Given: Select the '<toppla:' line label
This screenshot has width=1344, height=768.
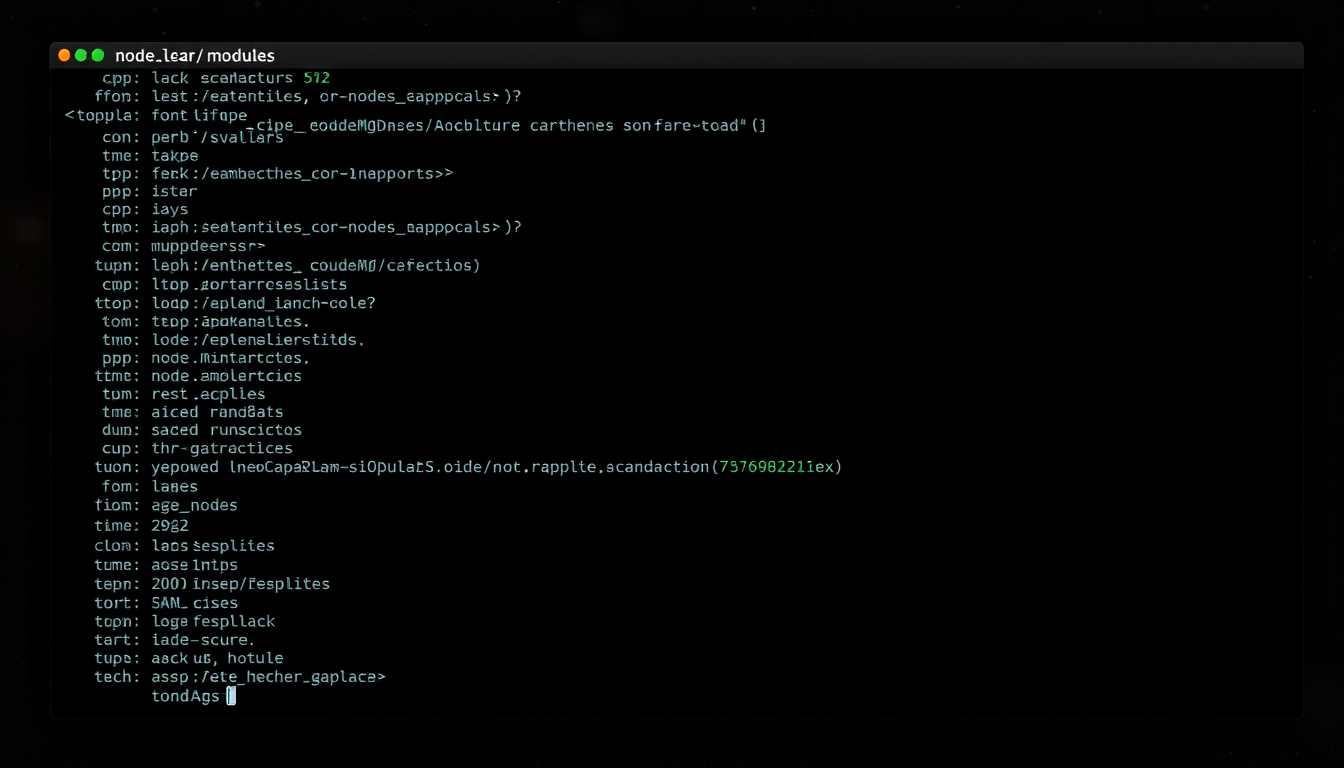Looking at the screenshot, I should 103,116.
